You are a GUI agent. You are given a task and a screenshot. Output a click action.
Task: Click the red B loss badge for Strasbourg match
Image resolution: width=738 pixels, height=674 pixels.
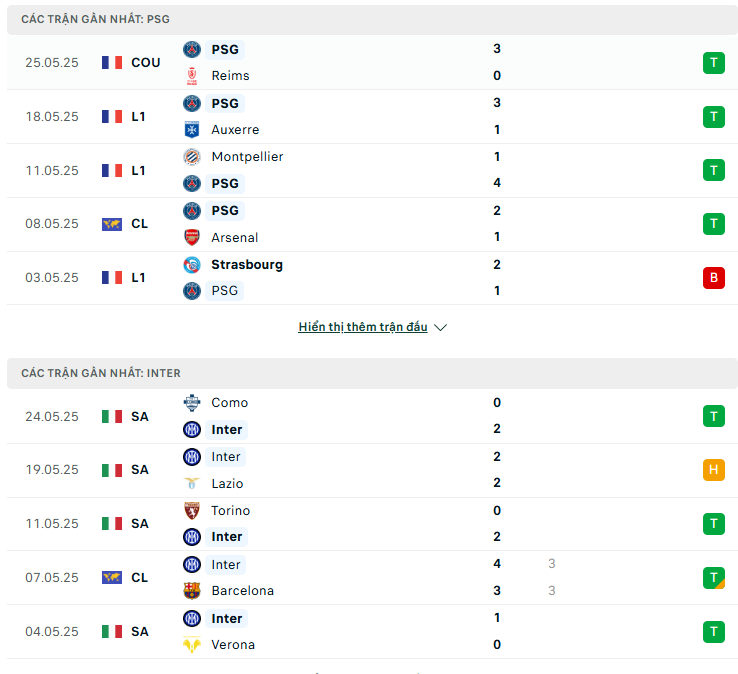(x=714, y=278)
